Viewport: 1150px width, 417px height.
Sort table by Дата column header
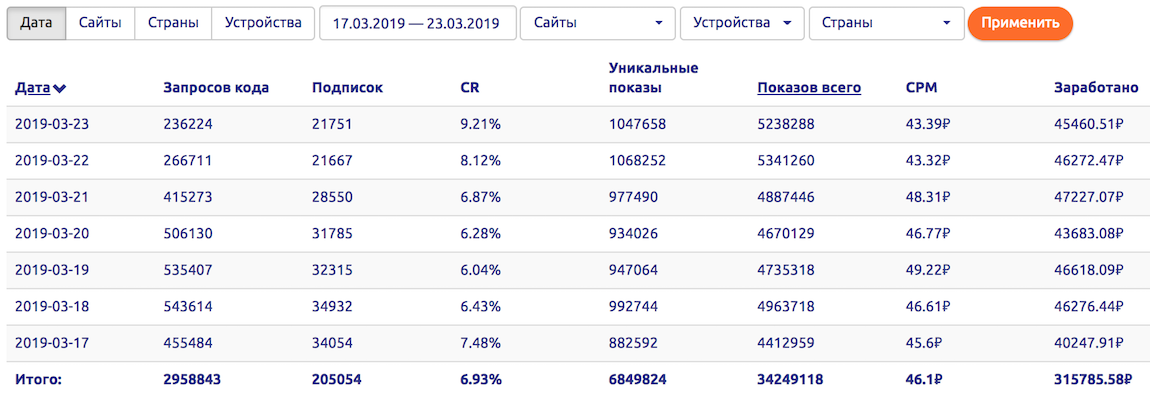tap(33, 88)
